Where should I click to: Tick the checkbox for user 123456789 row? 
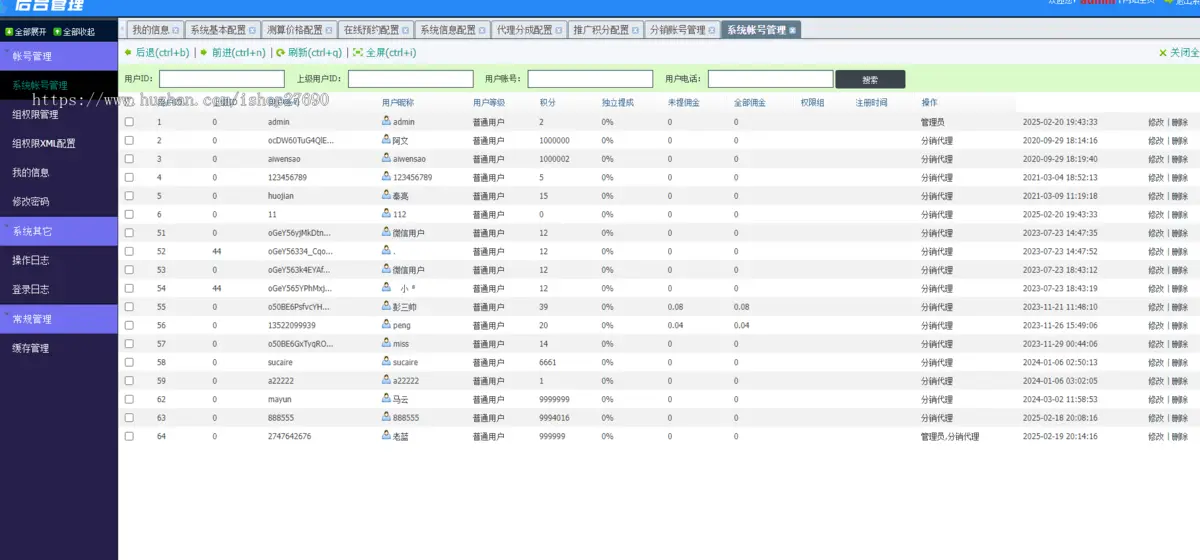pyautogui.click(x=128, y=177)
